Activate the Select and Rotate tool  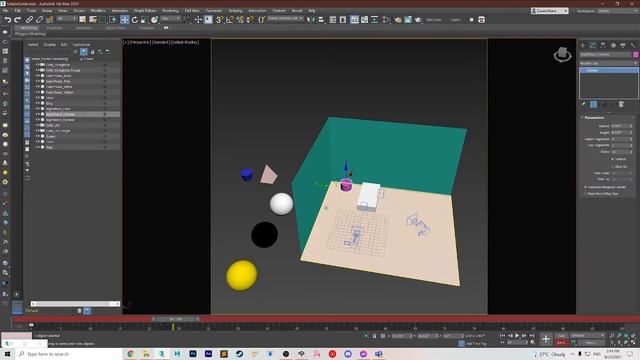tap(135, 20)
